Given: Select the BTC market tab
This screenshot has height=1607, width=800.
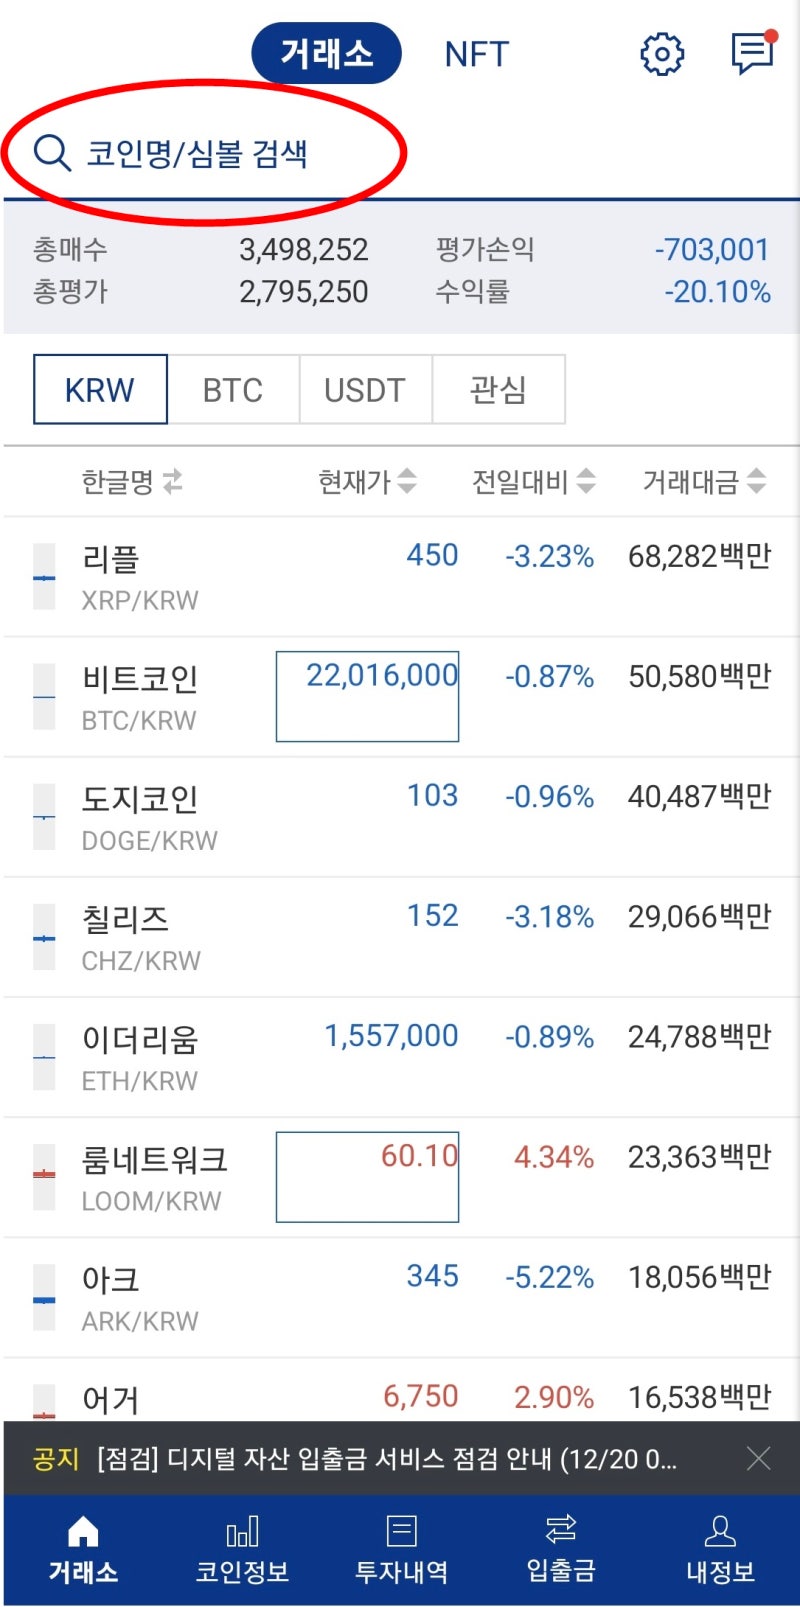Looking at the screenshot, I should click(232, 390).
